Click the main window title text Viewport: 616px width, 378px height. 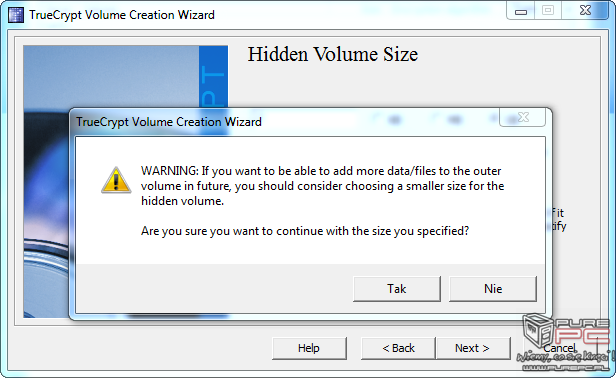122,15
